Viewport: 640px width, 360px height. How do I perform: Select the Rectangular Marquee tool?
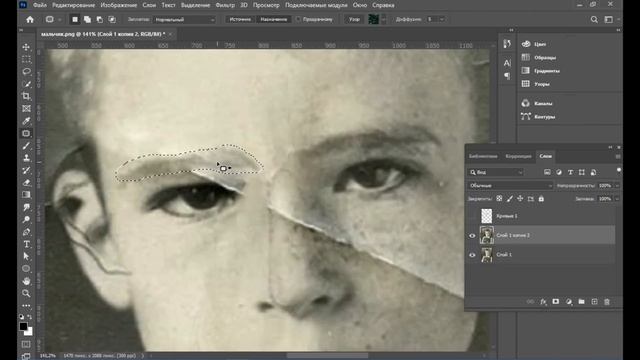click(26, 59)
